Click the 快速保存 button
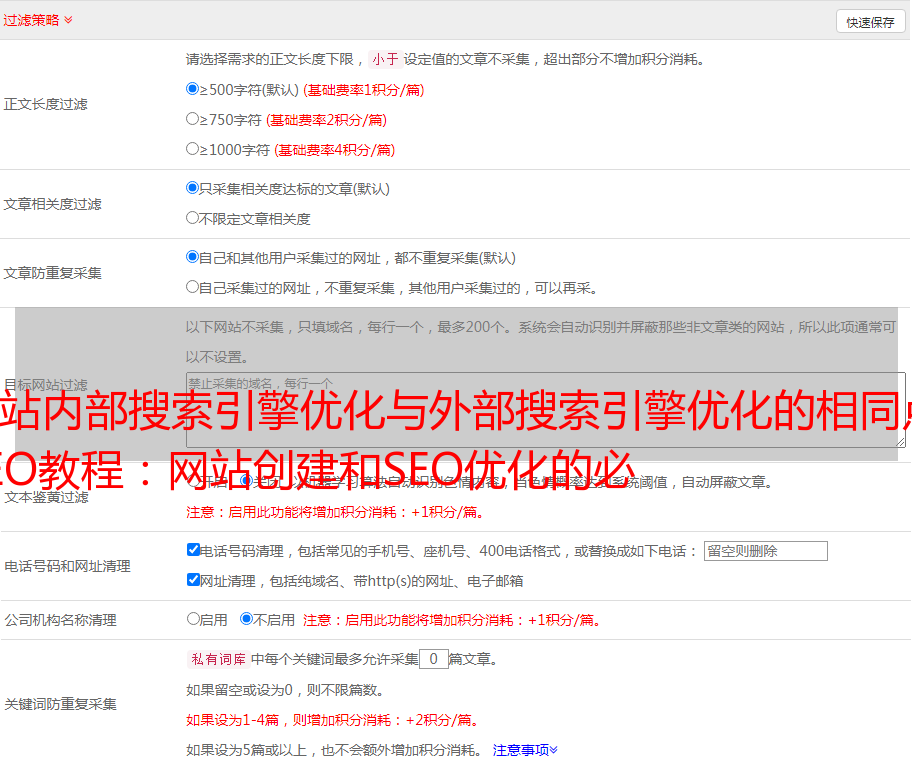This screenshot has width=912, height=768. point(870,22)
